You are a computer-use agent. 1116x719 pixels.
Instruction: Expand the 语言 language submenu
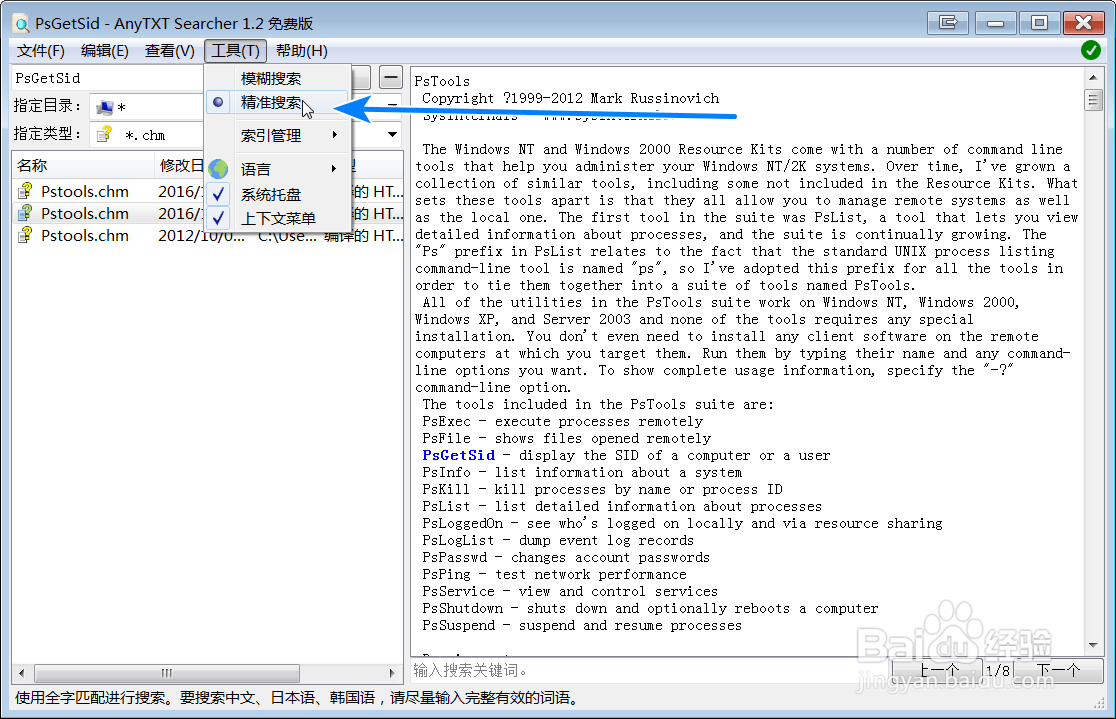(x=279, y=169)
